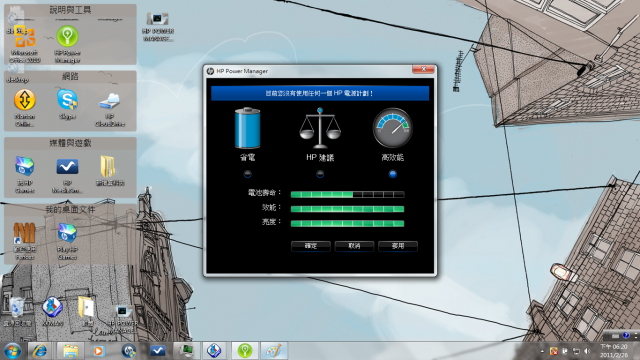The height and width of the screenshot is (360, 640).
Task: Click the taskbar clock showing 06:20
Action: point(614,351)
